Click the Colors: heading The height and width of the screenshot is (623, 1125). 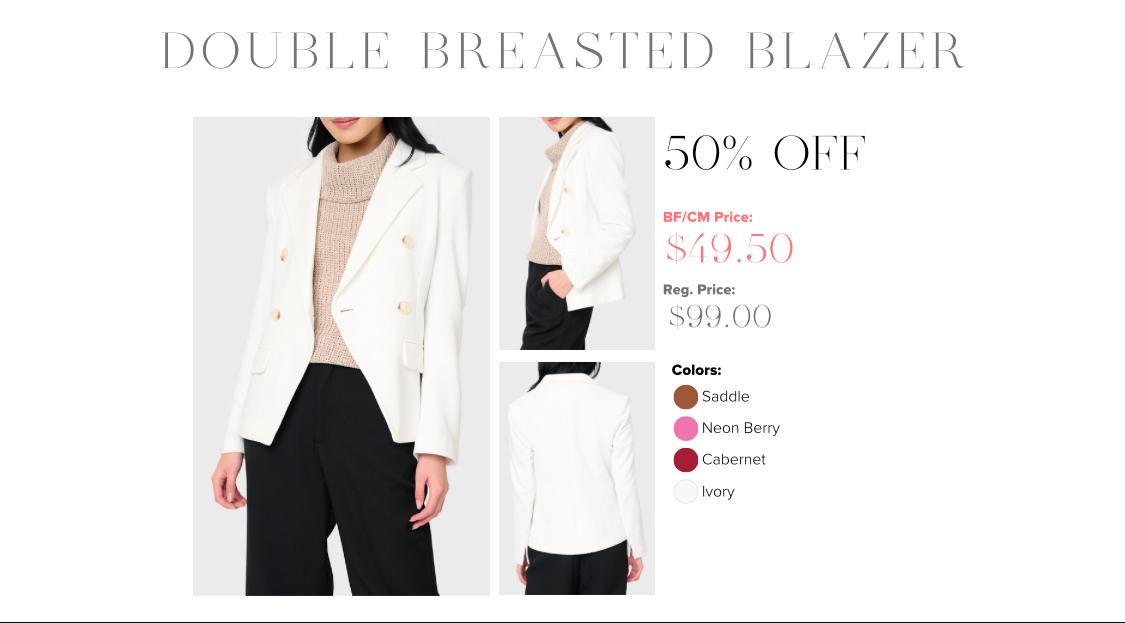coord(696,370)
